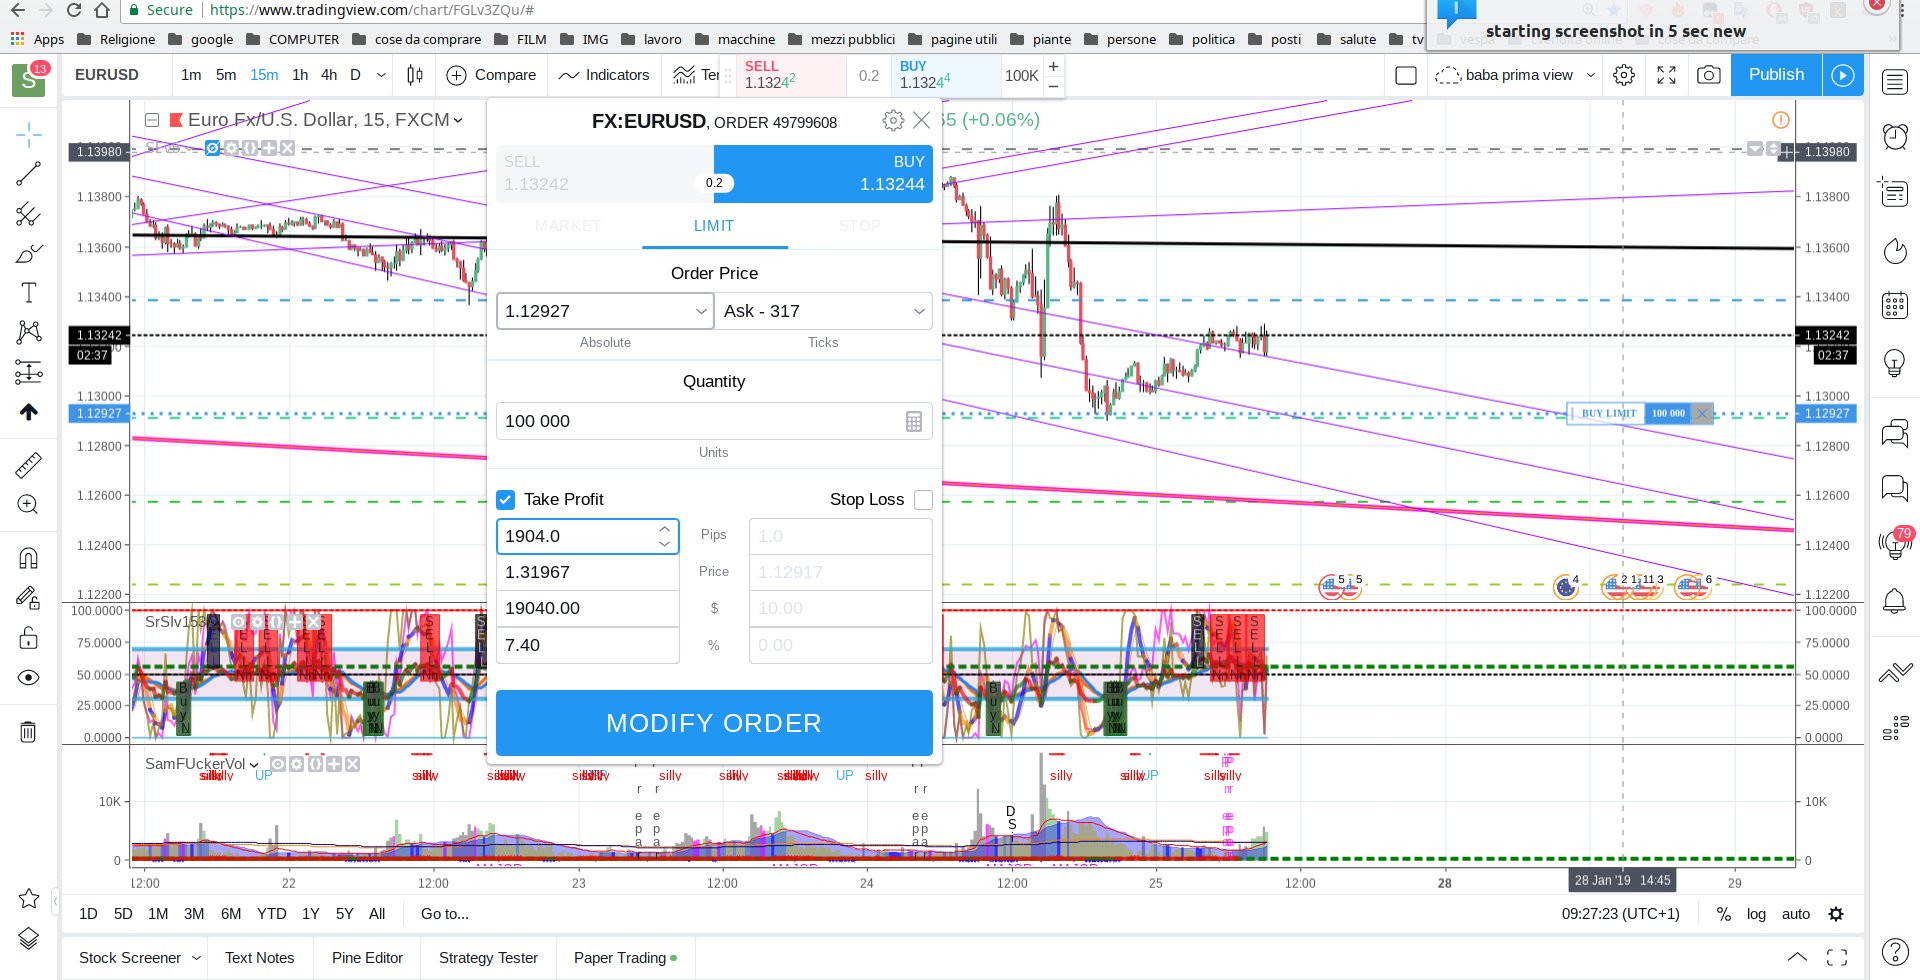This screenshot has height=980, width=1920.
Task: Open the Indicators dialog
Action: point(604,75)
